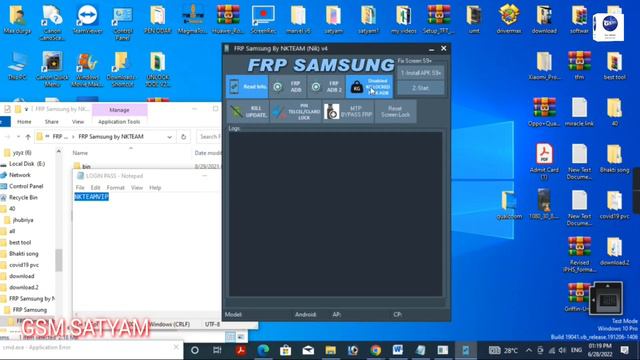640x360 pixels.
Task: Click Reset Screen Lock button
Action: [x=395, y=111]
